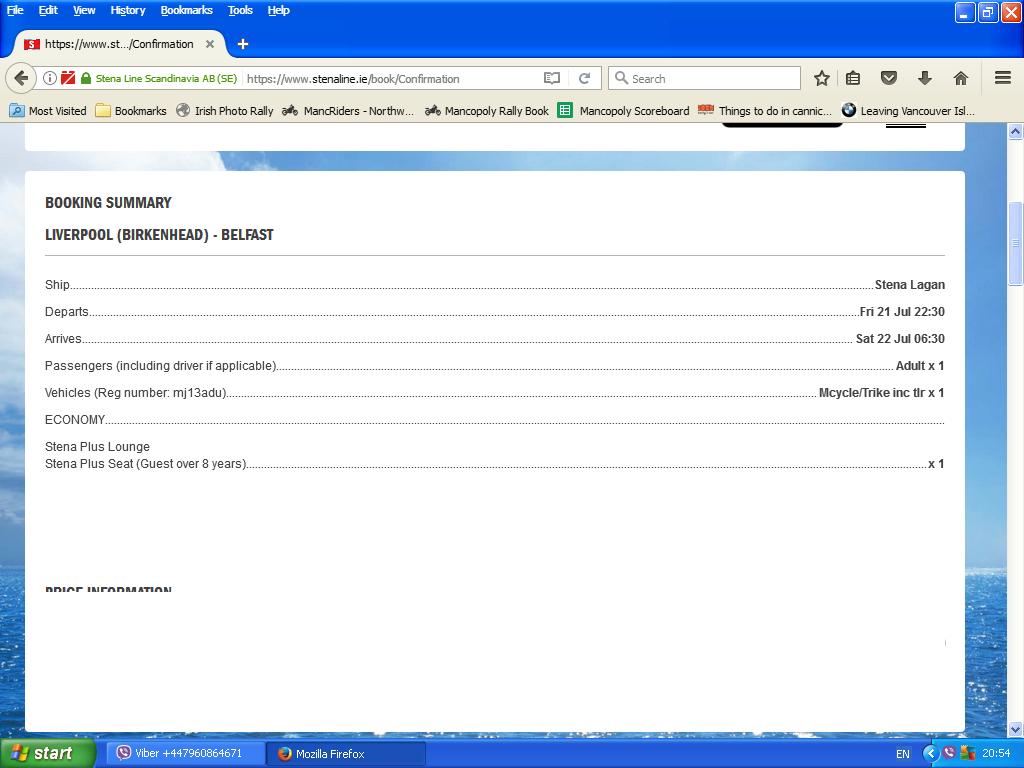The height and width of the screenshot is (768, 1024).
Task: Click the URL address field
Action: point(392,78)
